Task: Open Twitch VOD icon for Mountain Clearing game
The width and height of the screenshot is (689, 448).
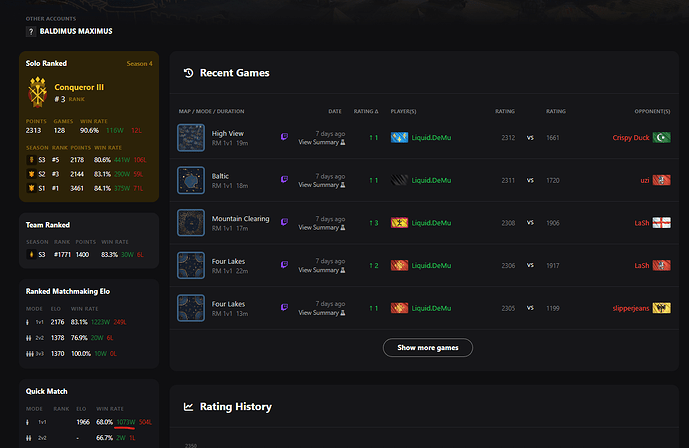Action: (x=284, y=222)
